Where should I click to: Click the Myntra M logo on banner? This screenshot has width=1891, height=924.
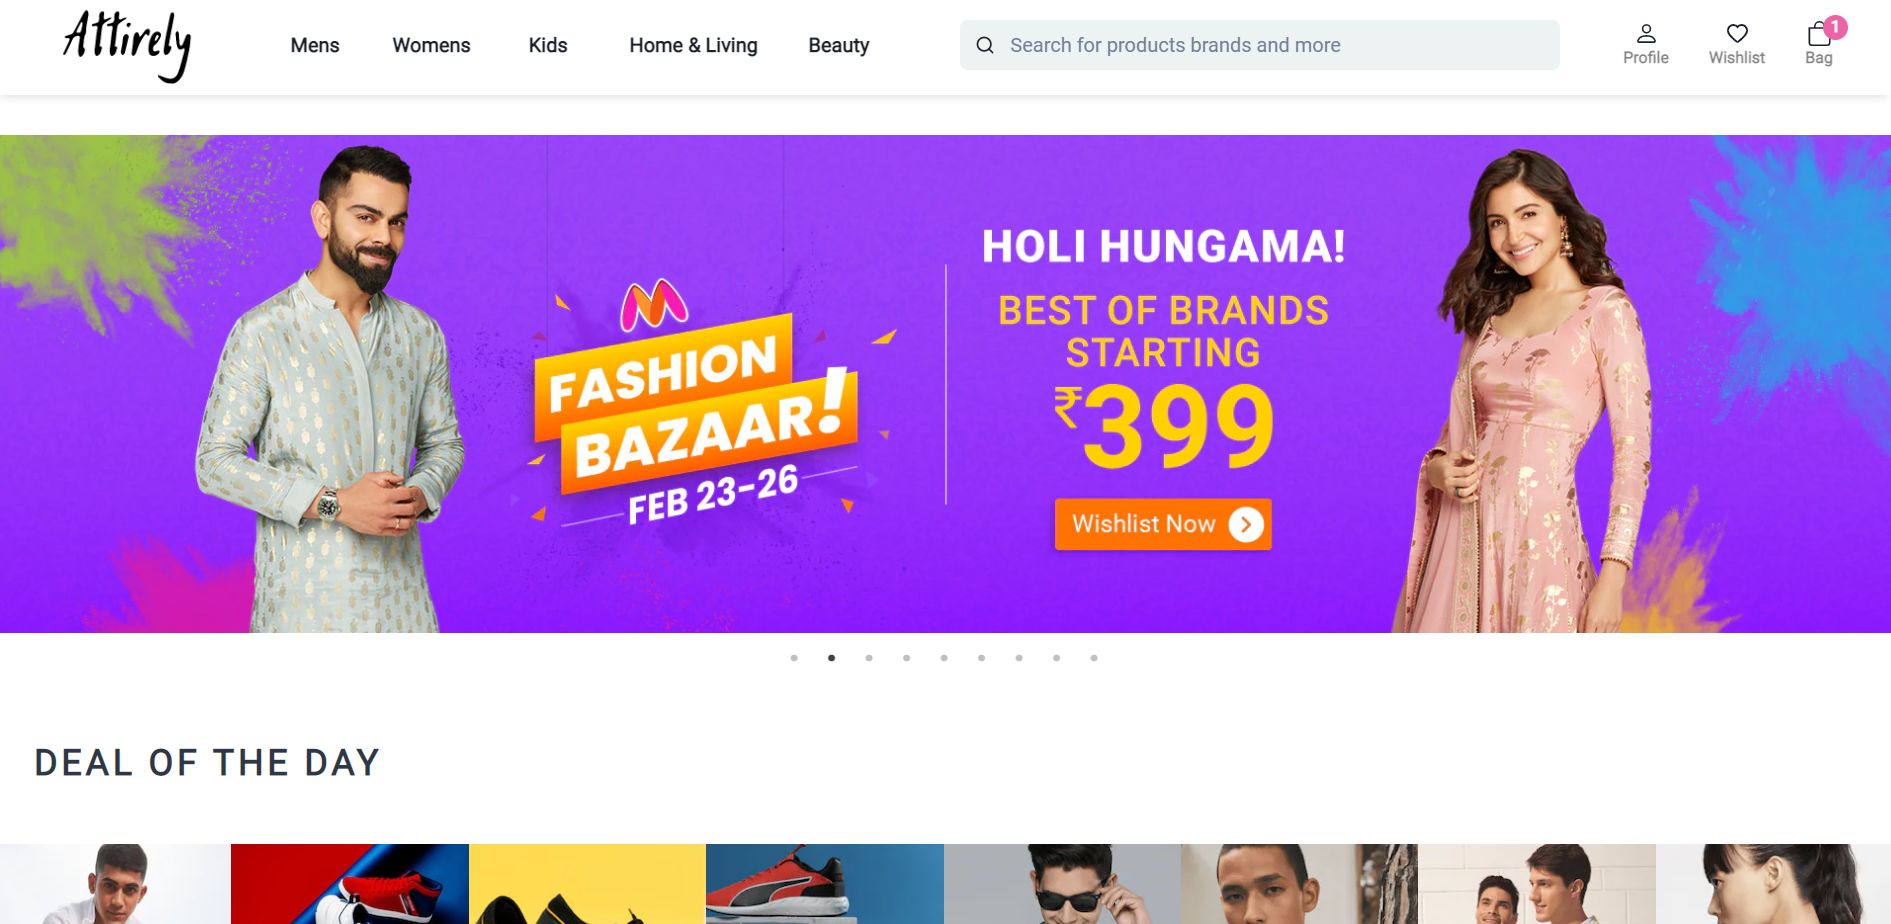click(x=654, y=305)
